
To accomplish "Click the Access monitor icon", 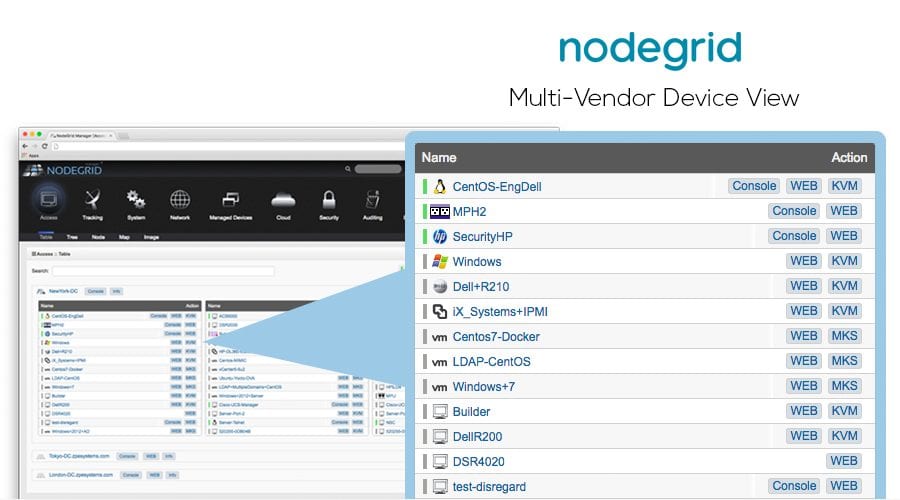I will pyautogui.click(x=49, y=200).
